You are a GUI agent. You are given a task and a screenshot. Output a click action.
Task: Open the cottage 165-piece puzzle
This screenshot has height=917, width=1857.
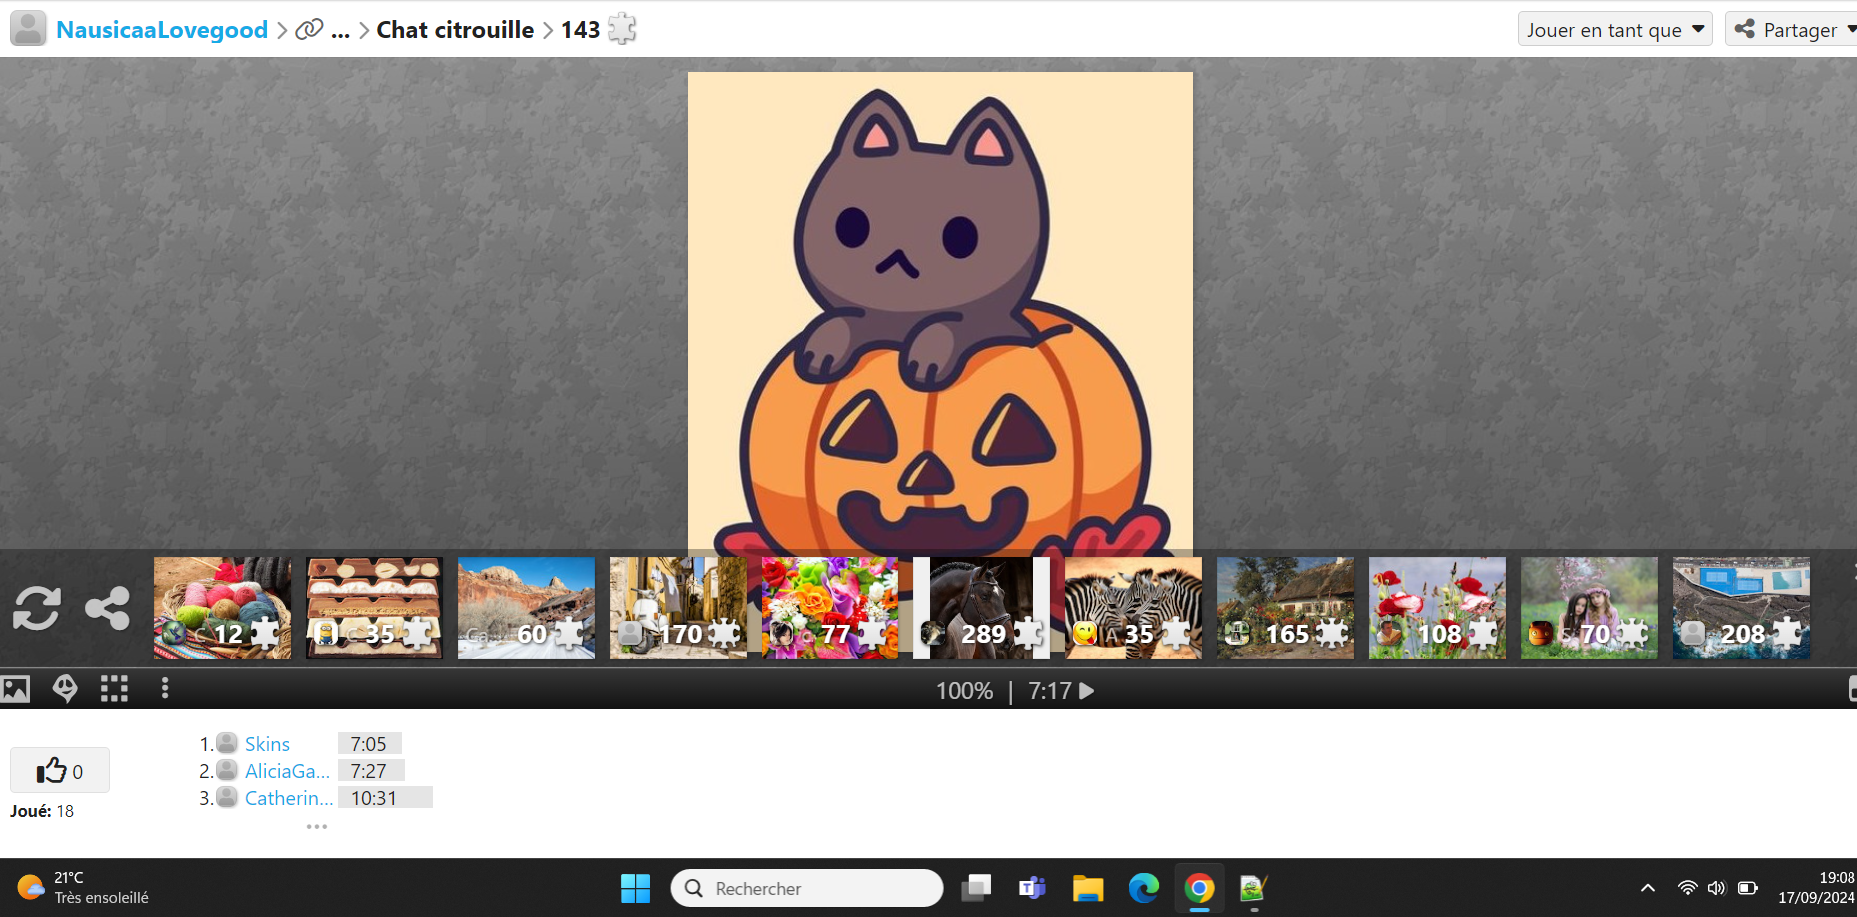(x=1286, y=608)
